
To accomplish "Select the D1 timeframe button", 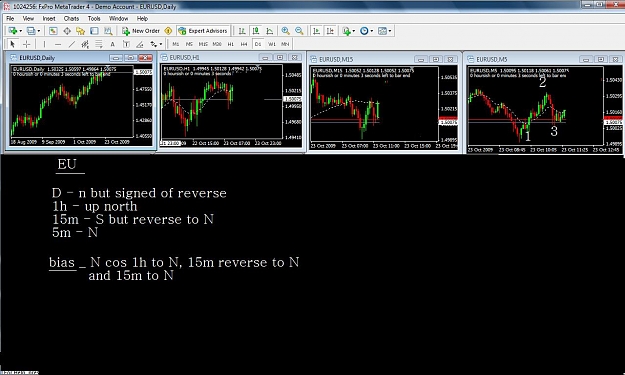I will (258, 44).
